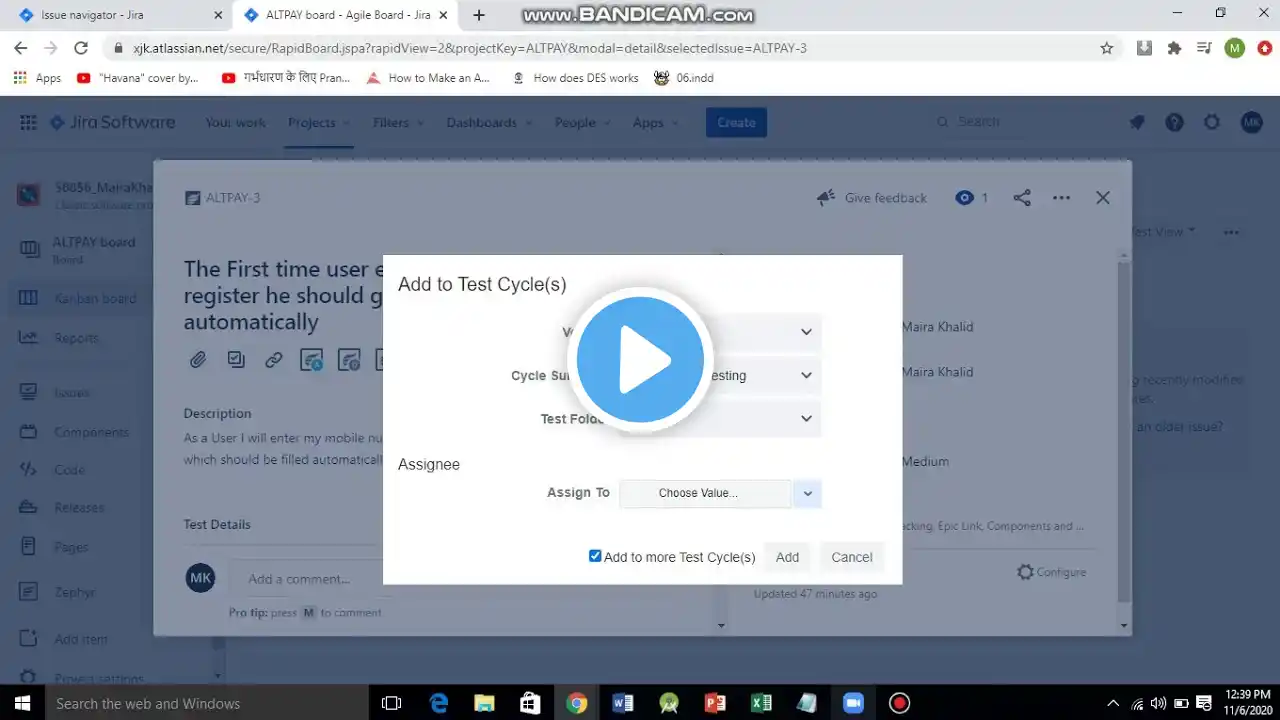Expand the Cycle Summary dropdown

click(720, 375)
